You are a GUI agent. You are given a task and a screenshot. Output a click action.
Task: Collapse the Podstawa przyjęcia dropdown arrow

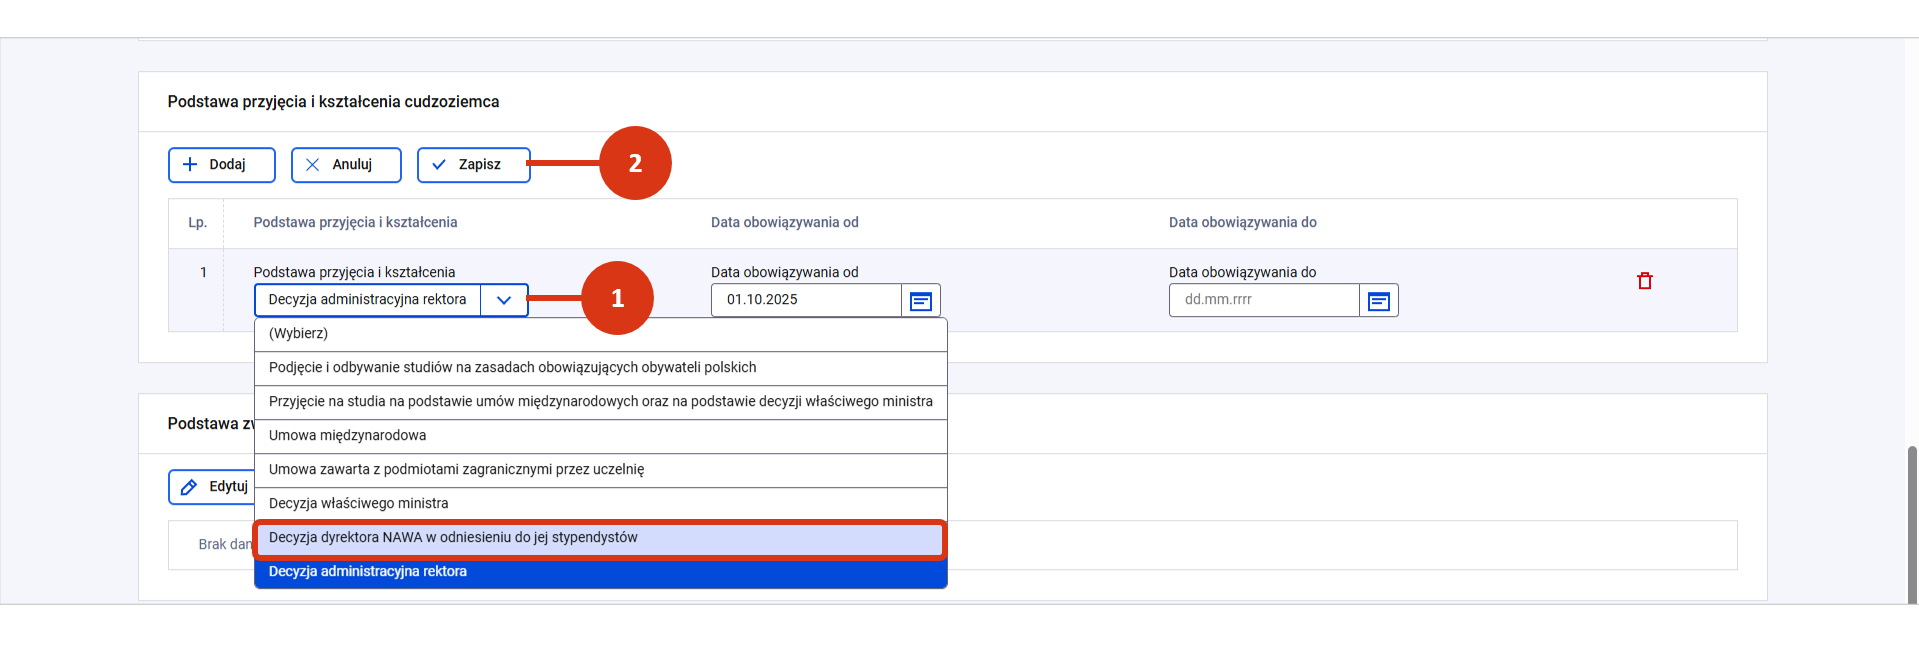click(x=504, y=300)
